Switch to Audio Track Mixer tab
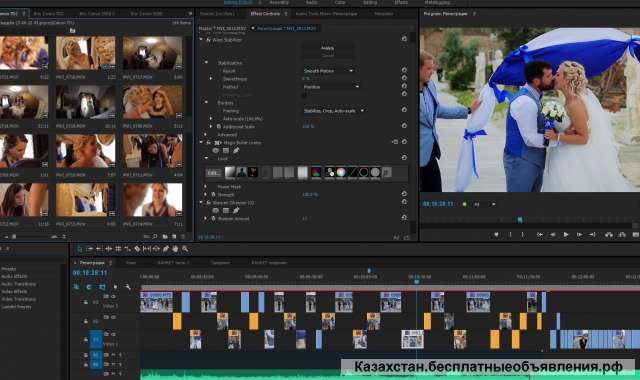 327,13
